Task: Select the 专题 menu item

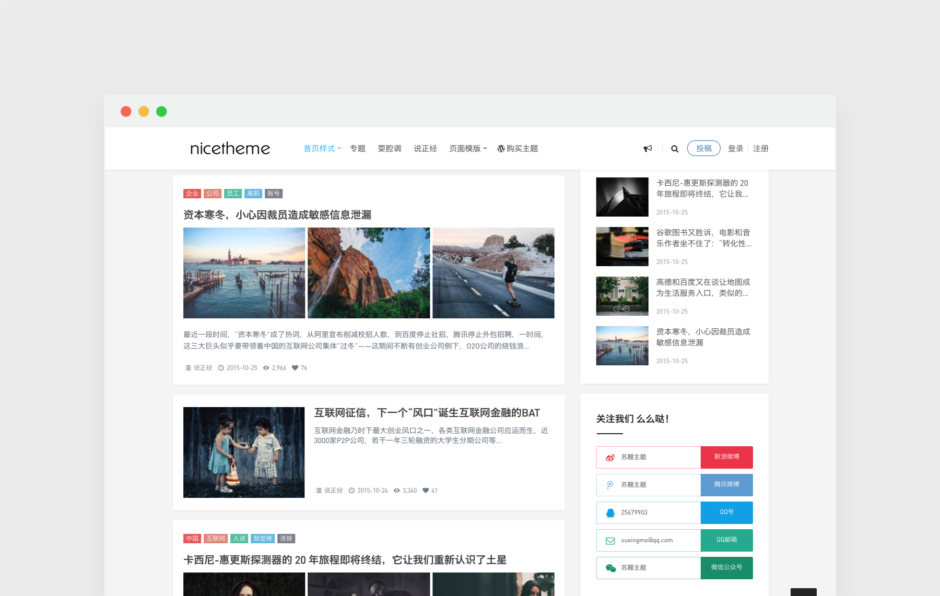Action: [x=358, y=147]
